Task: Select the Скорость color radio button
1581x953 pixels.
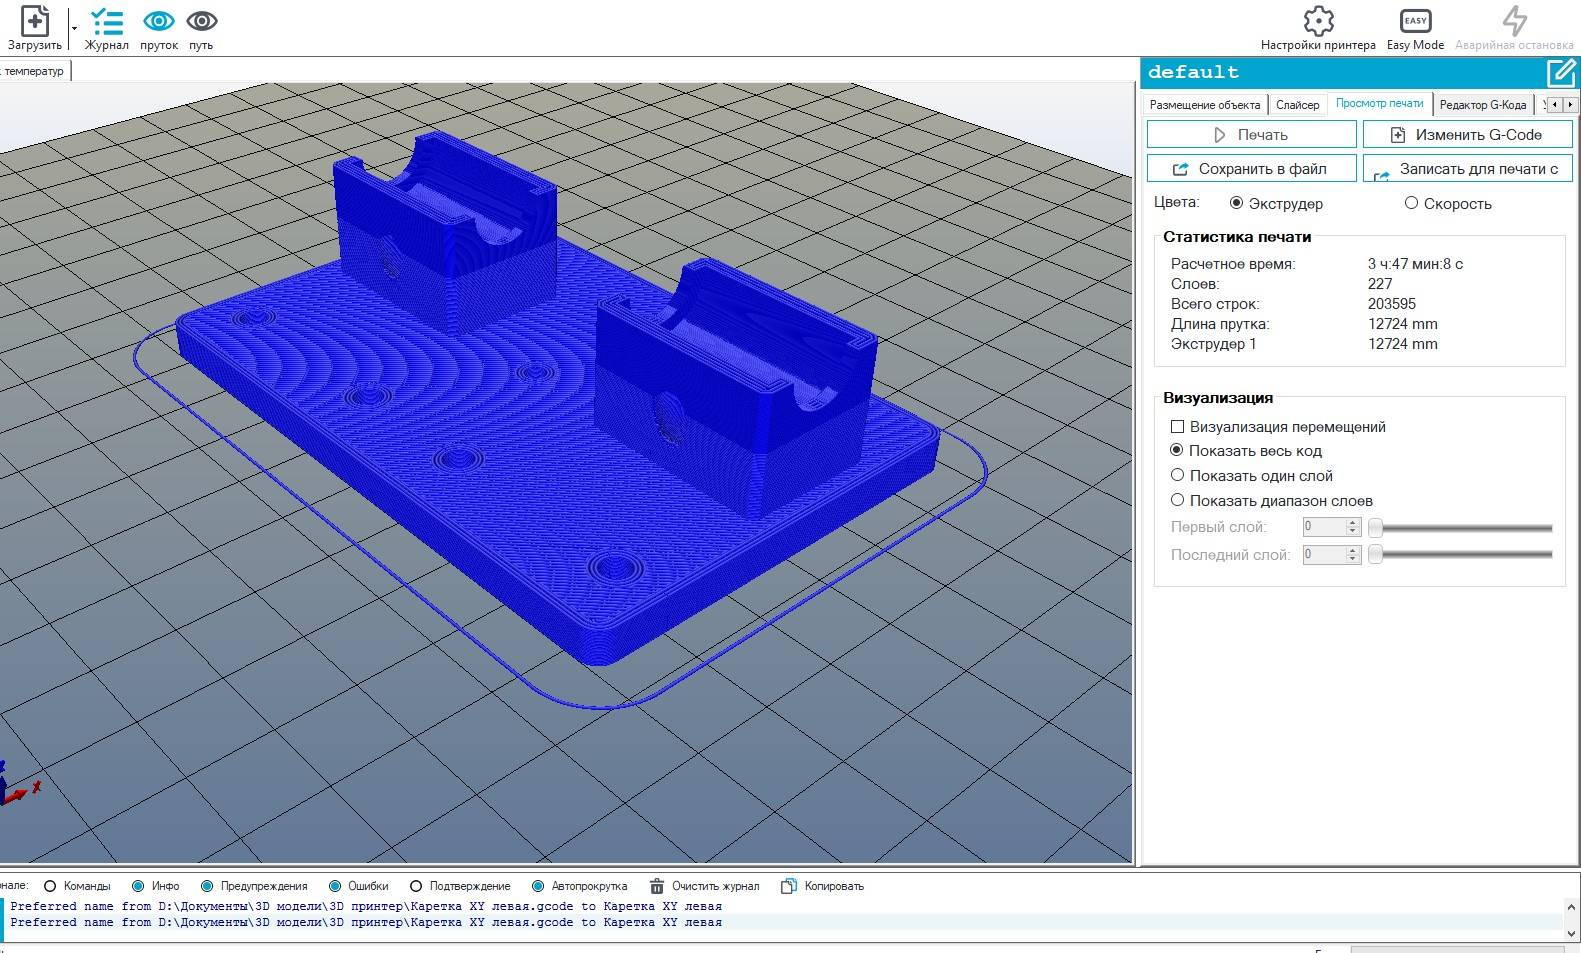Action: 1411,203
